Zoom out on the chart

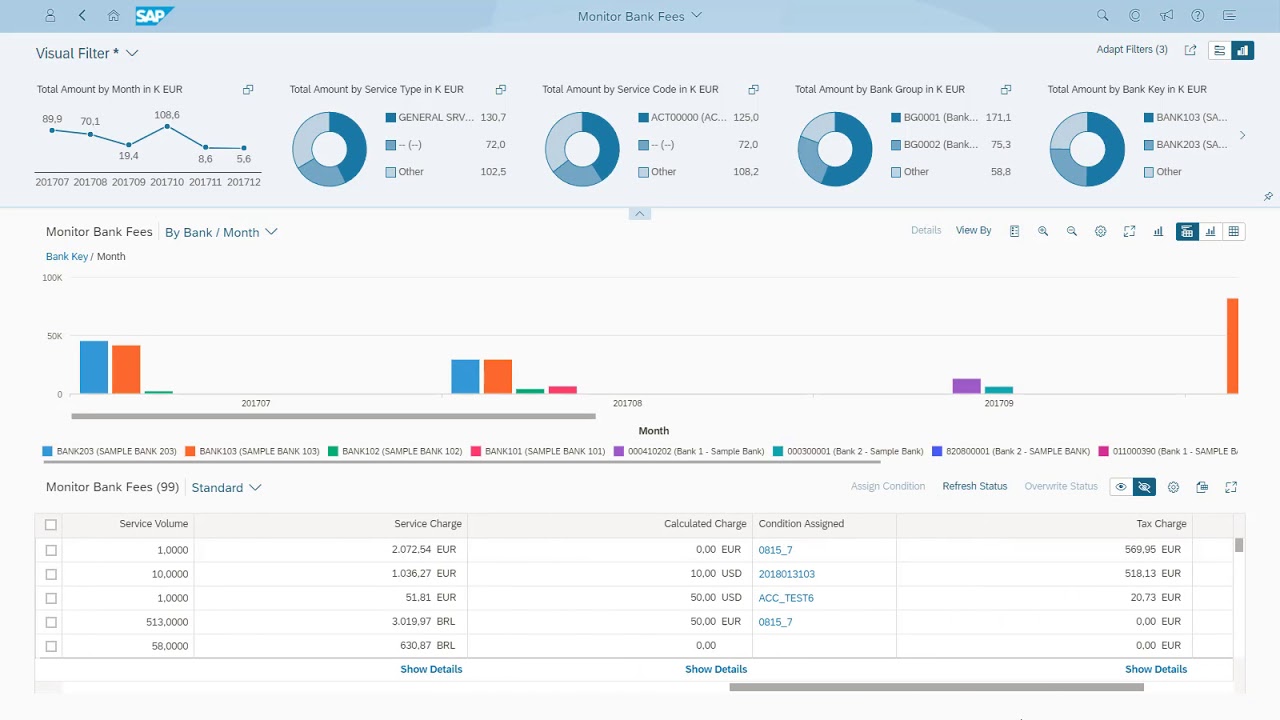click(1072, 231)
